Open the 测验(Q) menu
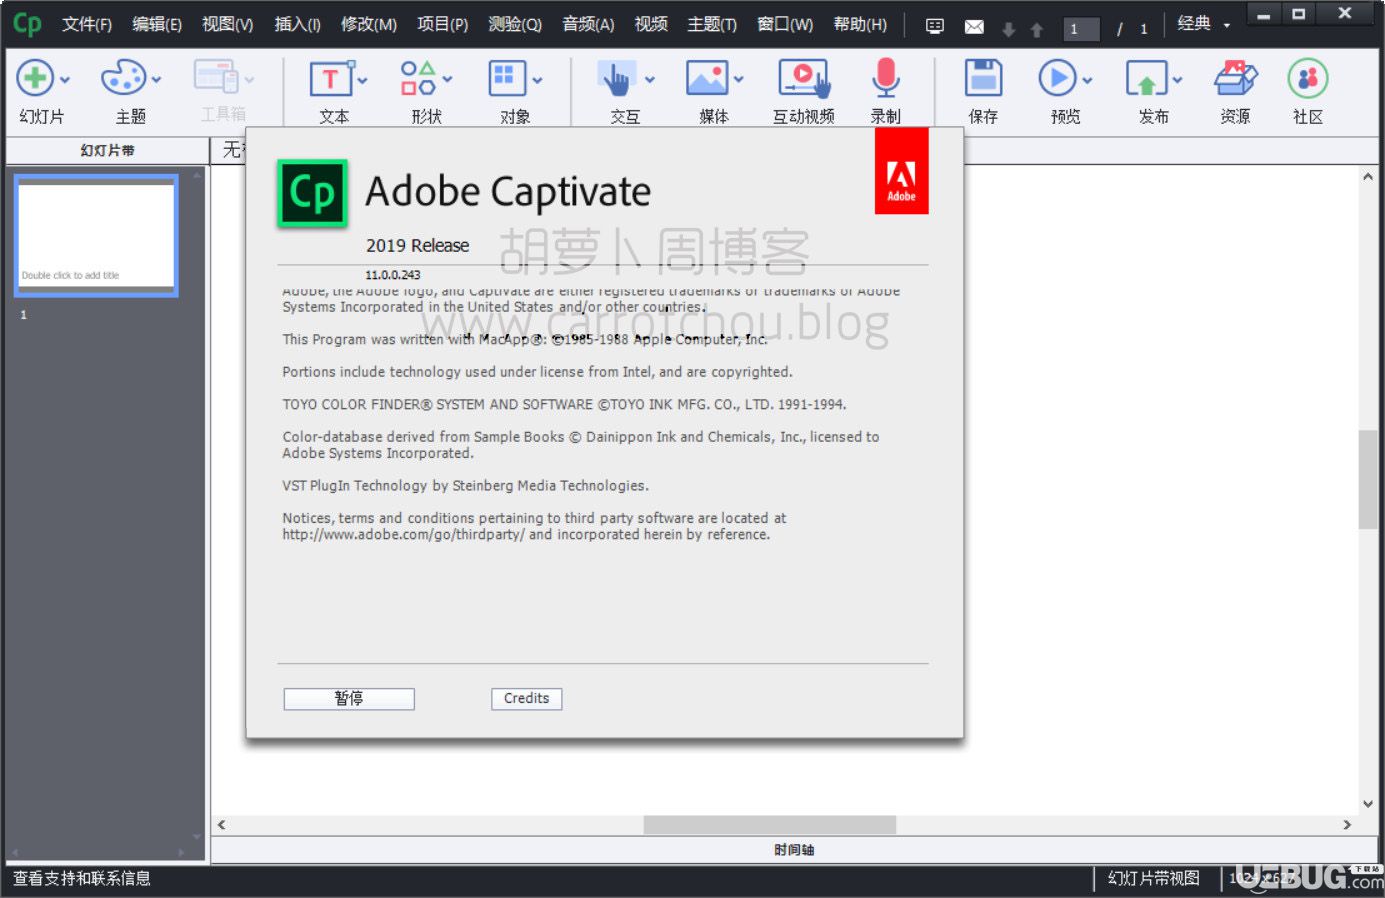This screenshot has width=1385, height=898. [514, 24]
